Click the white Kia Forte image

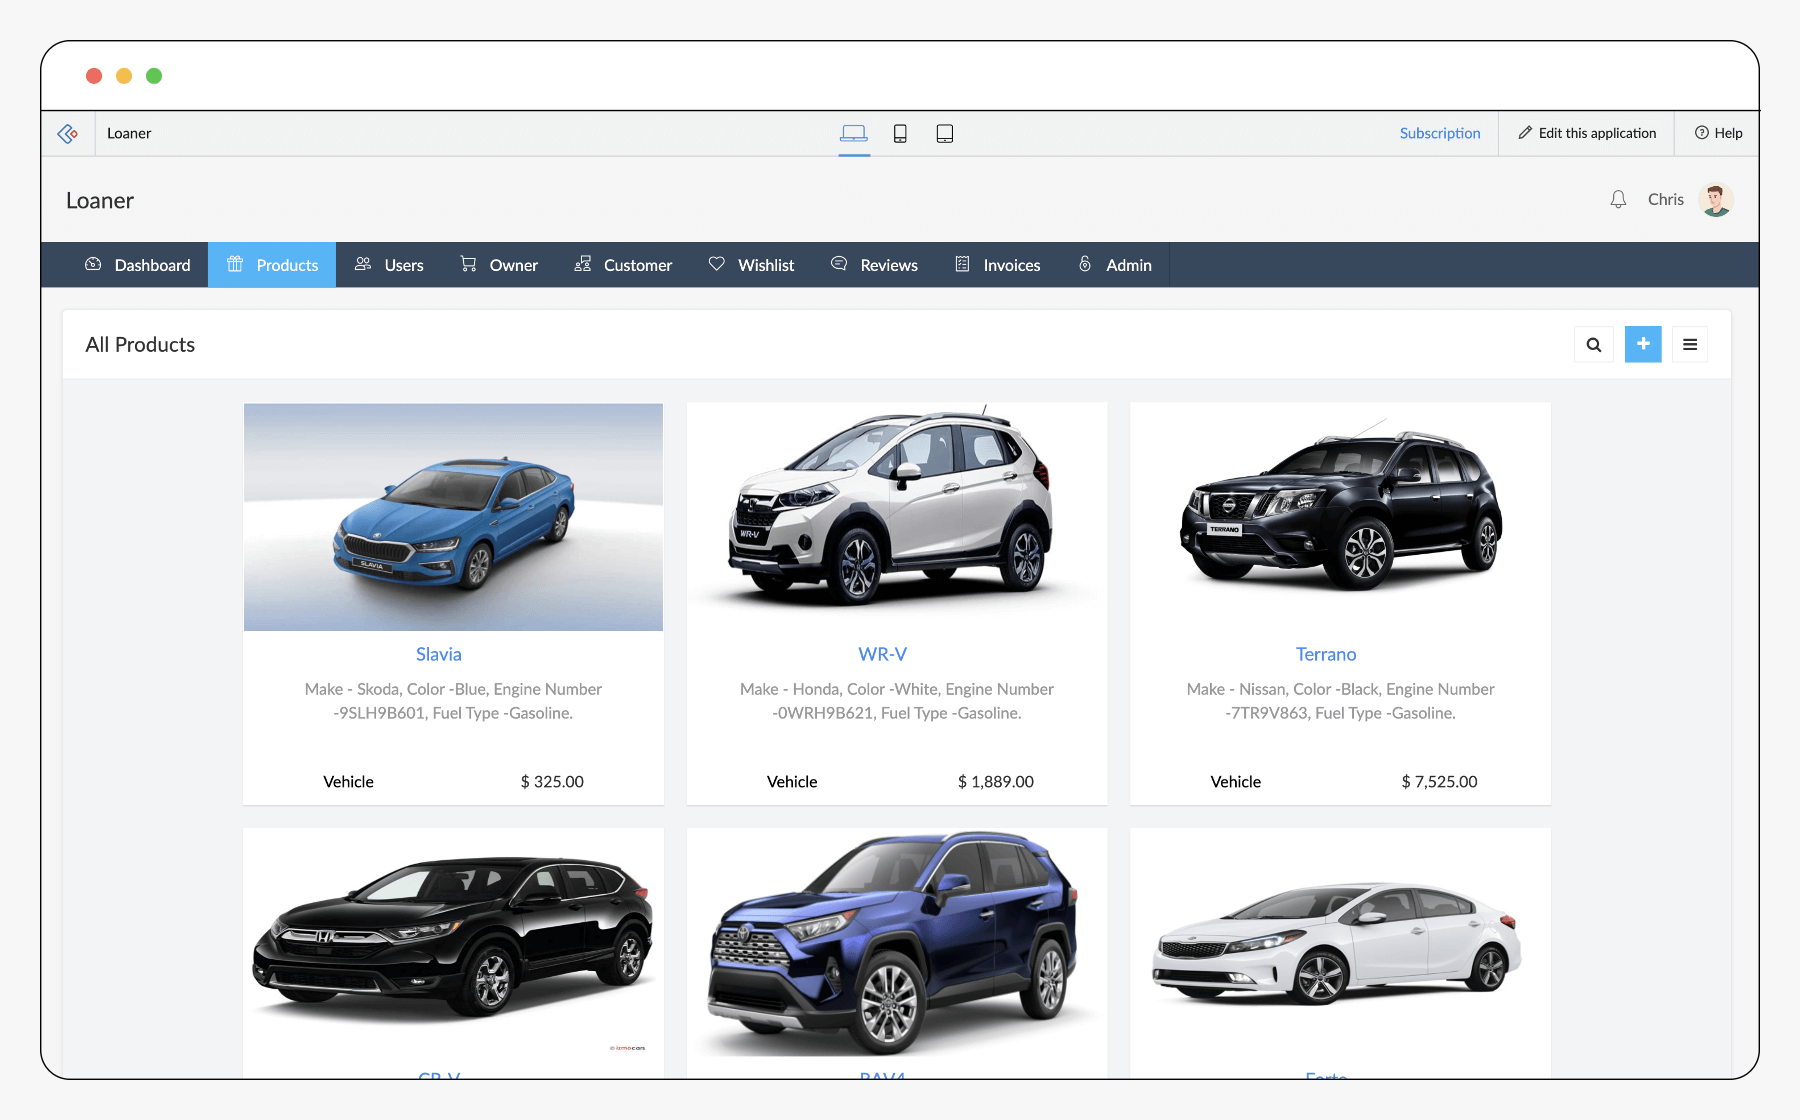click(x=1340, y=943)
